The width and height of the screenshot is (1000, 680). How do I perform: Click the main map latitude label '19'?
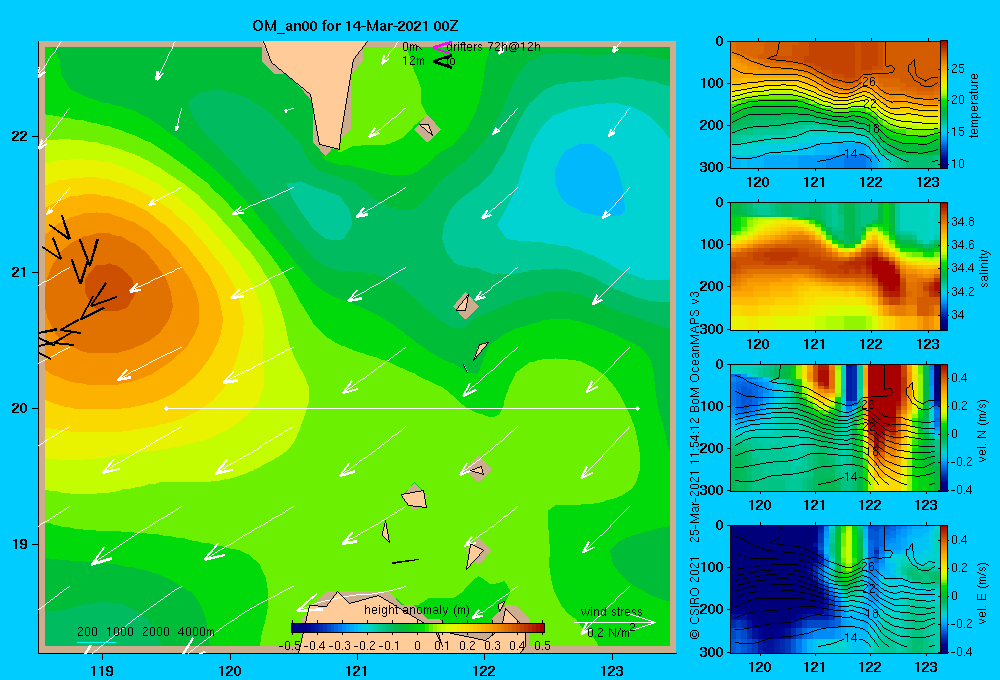click(20, 544)
